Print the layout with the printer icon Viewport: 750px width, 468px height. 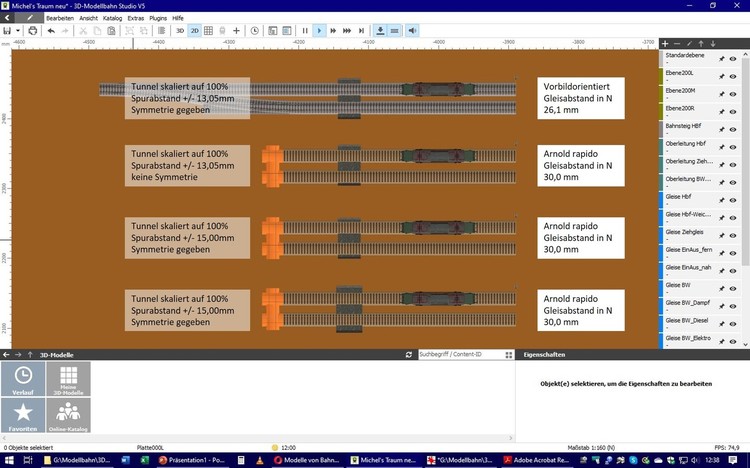tap(33, 31)
